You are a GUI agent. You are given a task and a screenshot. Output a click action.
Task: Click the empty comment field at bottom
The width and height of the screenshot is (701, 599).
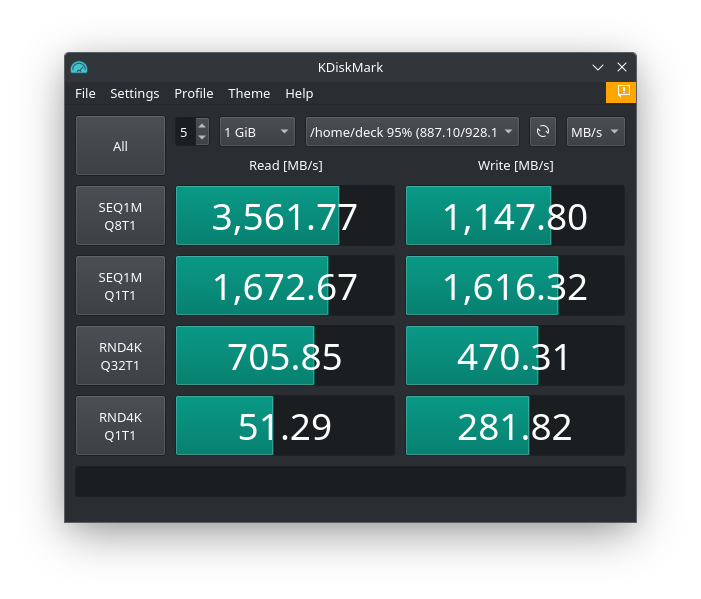(350, 481)
